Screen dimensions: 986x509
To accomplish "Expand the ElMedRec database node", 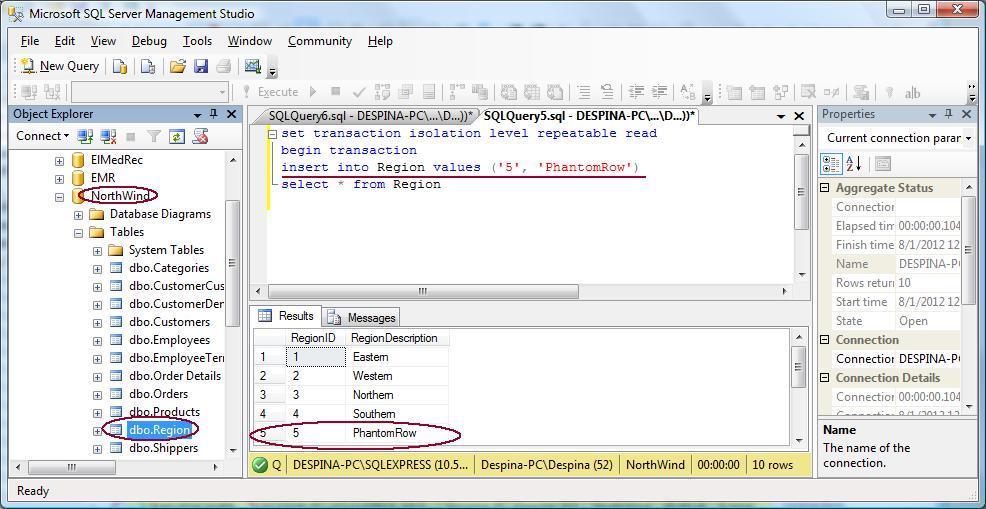I will (x=59, y=161).
